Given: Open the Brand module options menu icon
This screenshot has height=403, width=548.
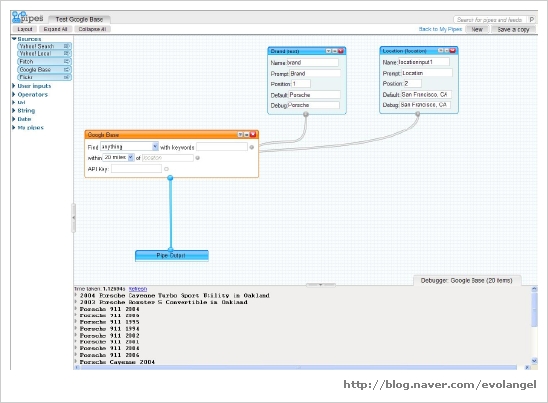Looking at the screenshot, I should tap(328, 51).
